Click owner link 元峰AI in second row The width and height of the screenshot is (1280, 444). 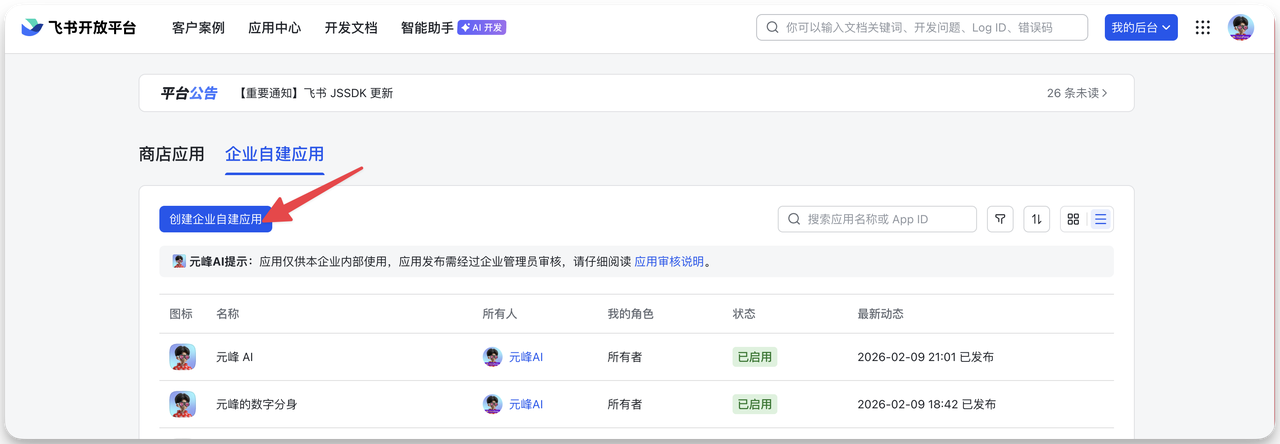click(526, 405)
